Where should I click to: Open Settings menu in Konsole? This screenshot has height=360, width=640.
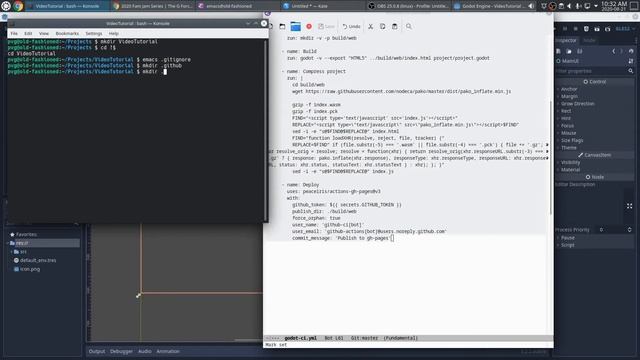[x=93, y=33]
